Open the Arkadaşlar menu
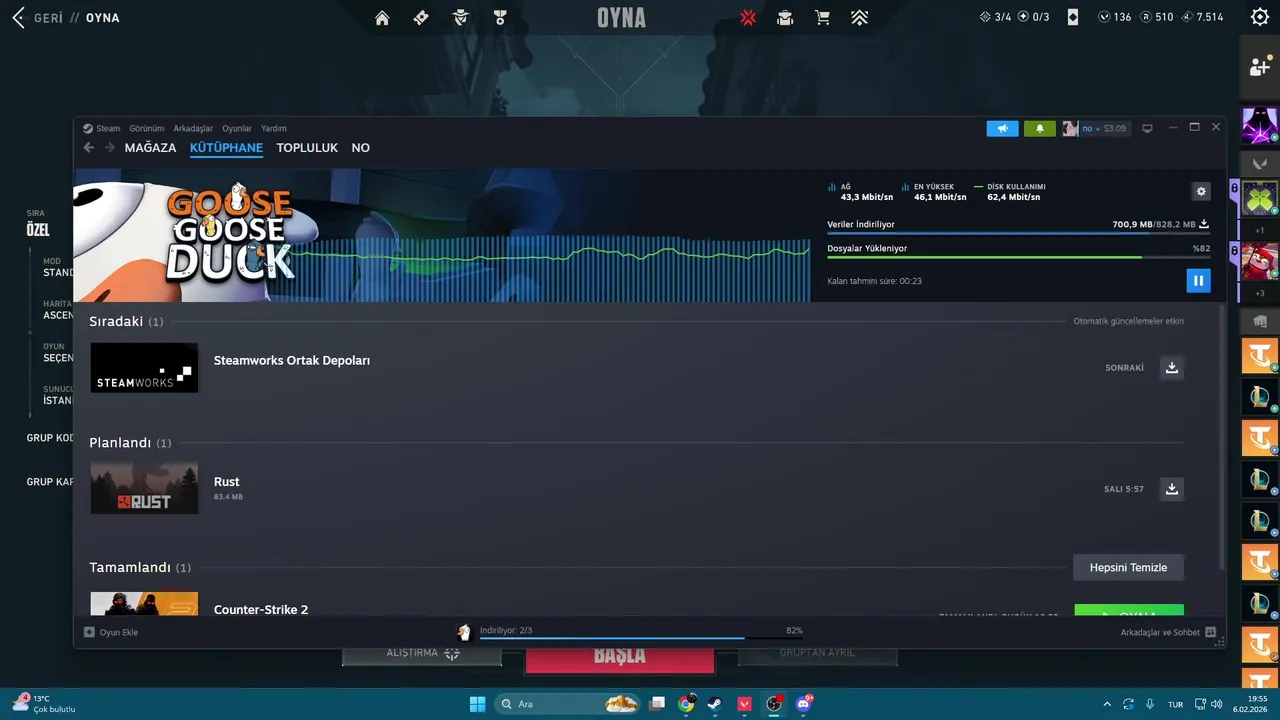This screenshot has height=720, width=1280. (193, 128)
